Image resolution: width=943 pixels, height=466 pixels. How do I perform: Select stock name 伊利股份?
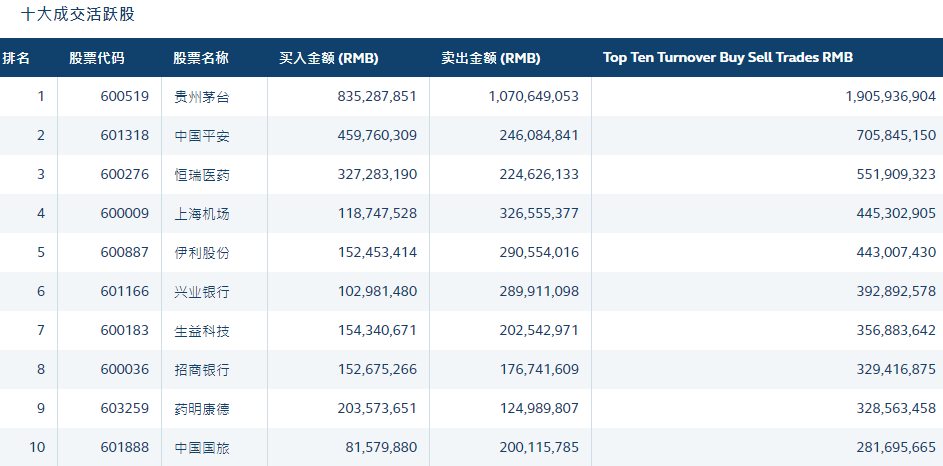201,253
